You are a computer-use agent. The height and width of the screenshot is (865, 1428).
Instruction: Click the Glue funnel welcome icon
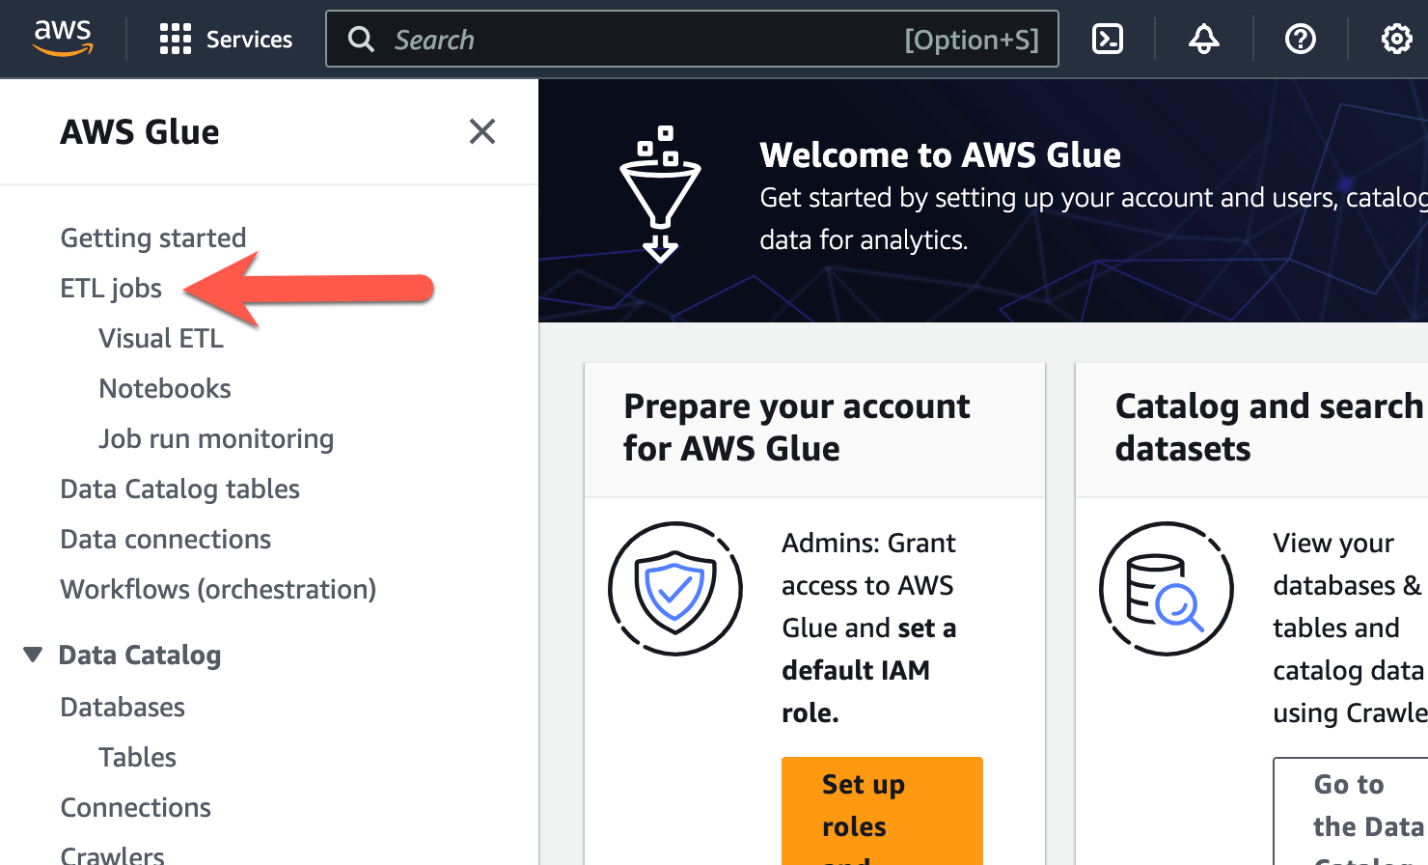[660, 193]
